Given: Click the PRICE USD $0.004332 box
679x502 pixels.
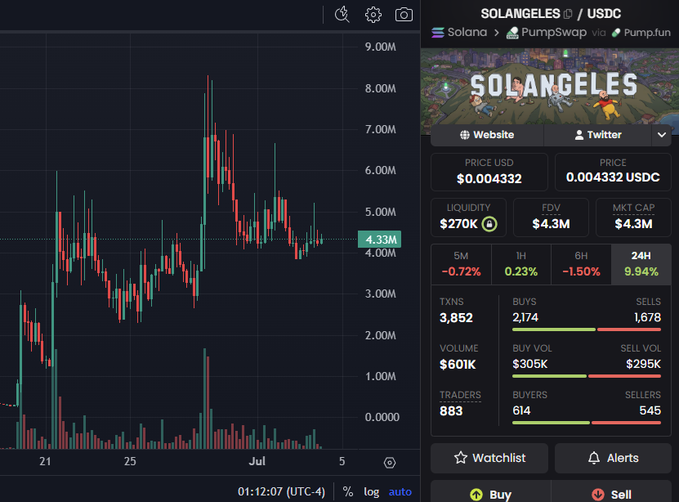Looking at the screenshot, I should pyautogui.click(x=489, y=172).
